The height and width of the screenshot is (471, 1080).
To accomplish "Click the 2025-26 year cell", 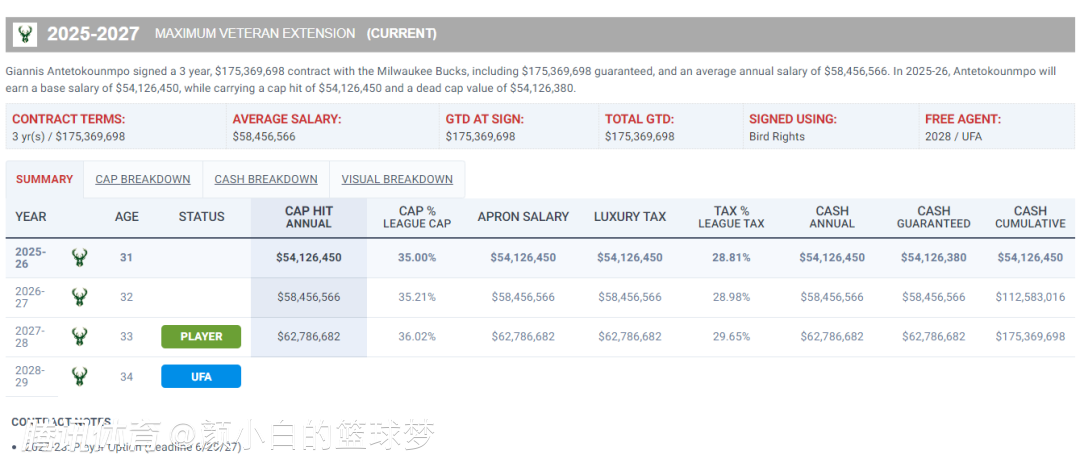I will coord(31,258).
